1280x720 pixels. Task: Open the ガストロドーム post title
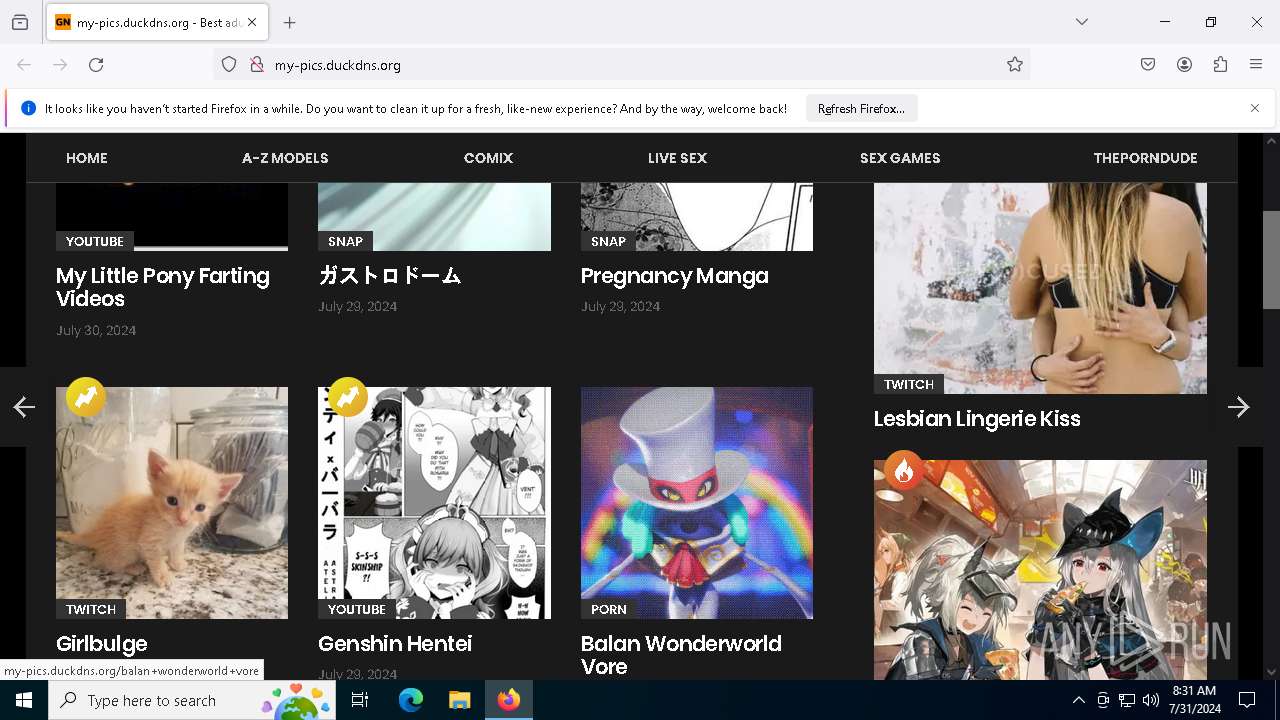click(x=390, y=276)
